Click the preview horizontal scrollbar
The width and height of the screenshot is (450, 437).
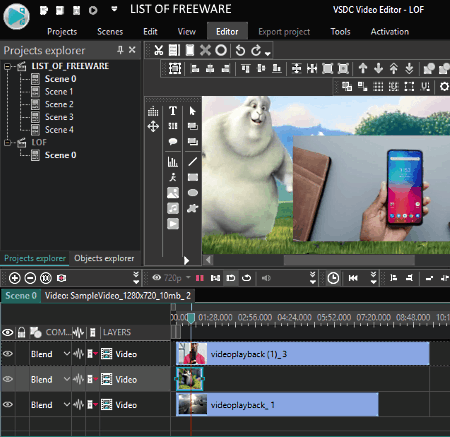[349, 260]
